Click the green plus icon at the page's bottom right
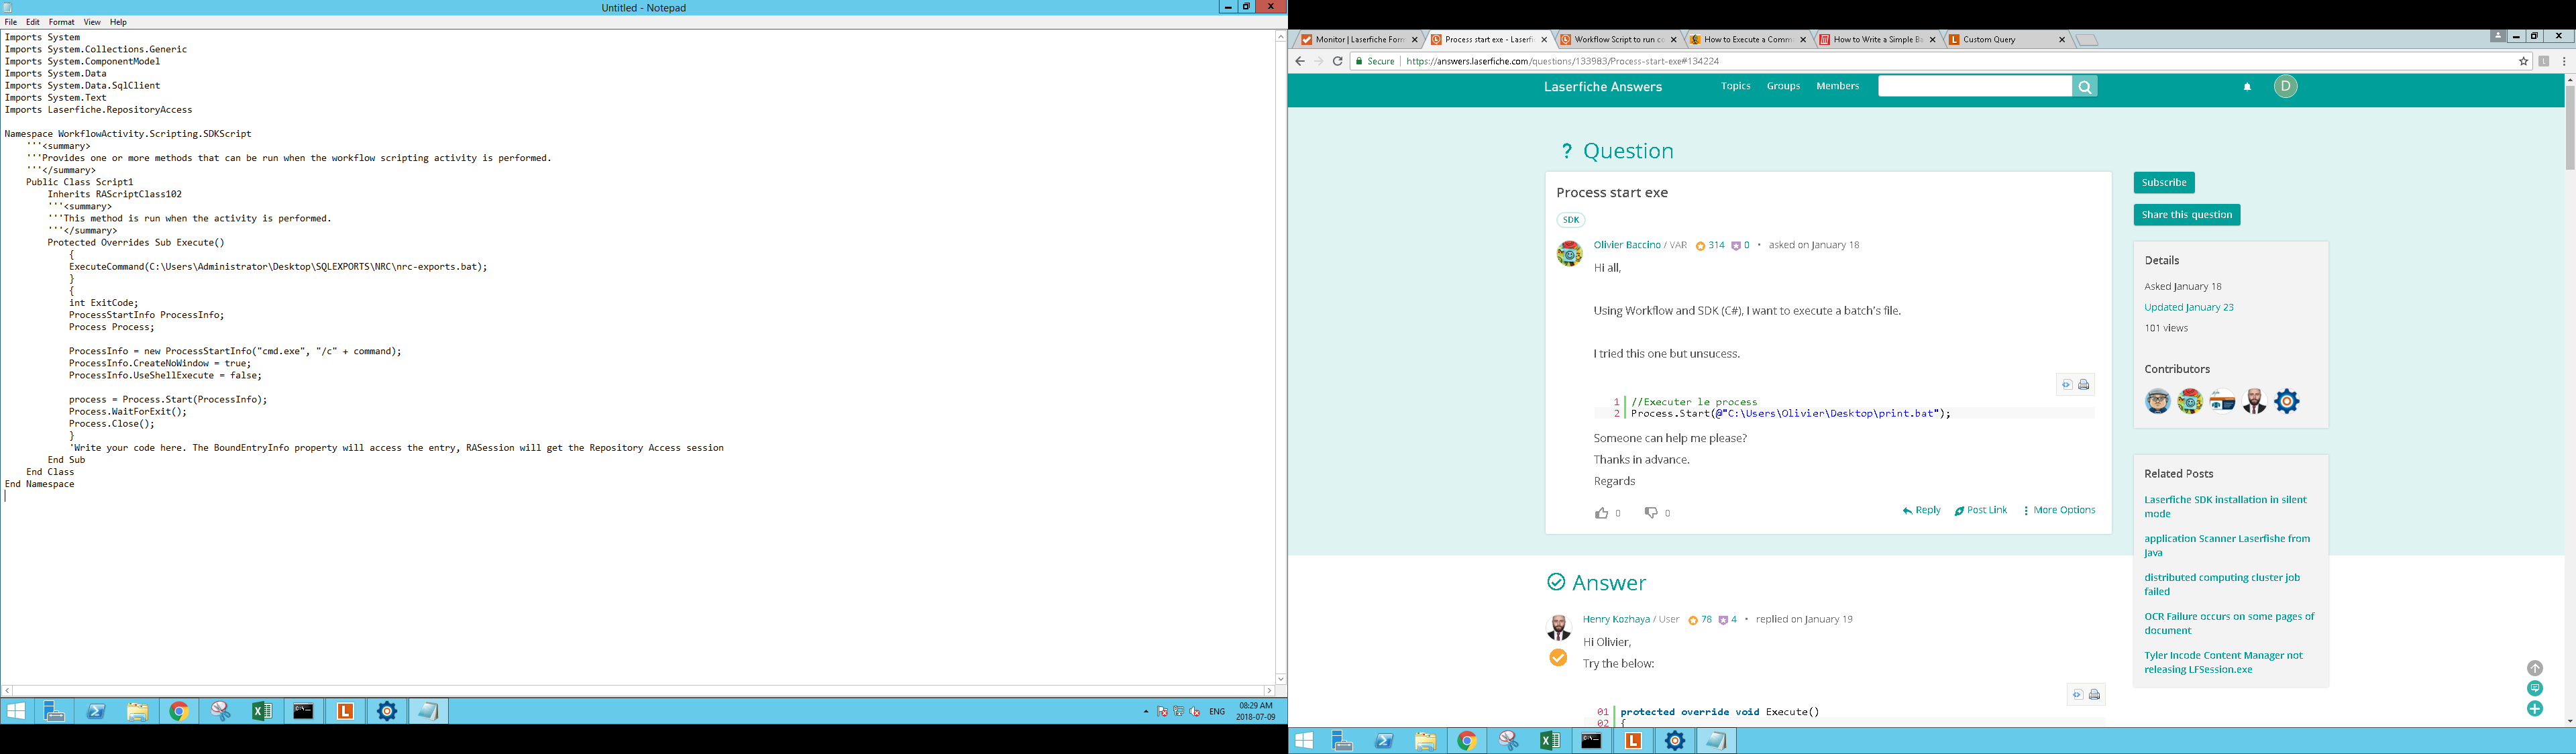The width and height of the screenshot is (2576, 754). 2534,709
